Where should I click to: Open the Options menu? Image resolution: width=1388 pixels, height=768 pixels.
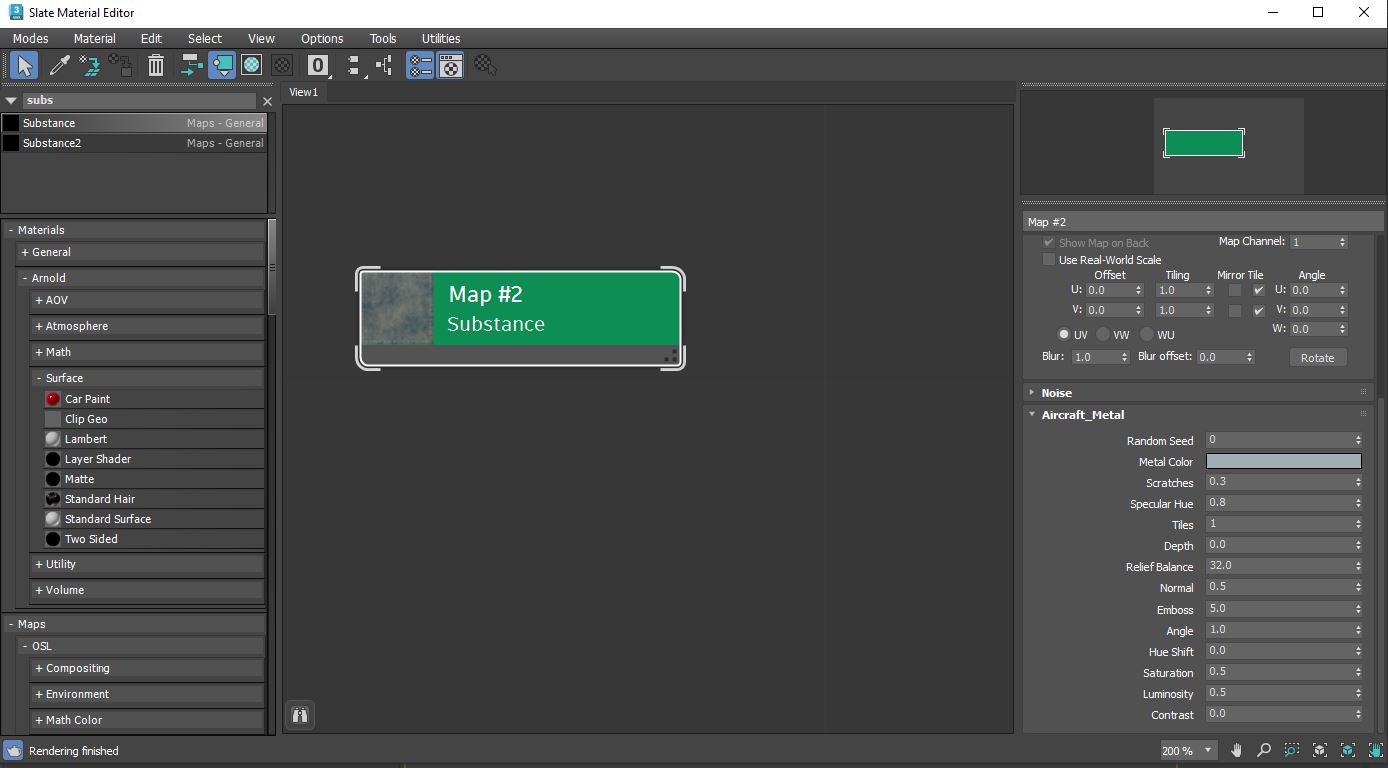(x=321, y=38)
